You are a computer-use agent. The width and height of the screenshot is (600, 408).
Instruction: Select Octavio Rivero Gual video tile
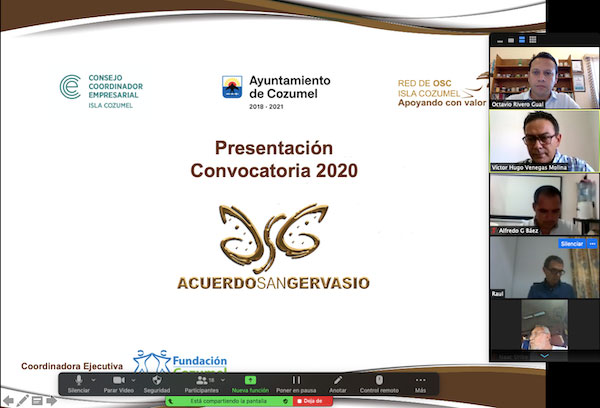click(544, 78)
